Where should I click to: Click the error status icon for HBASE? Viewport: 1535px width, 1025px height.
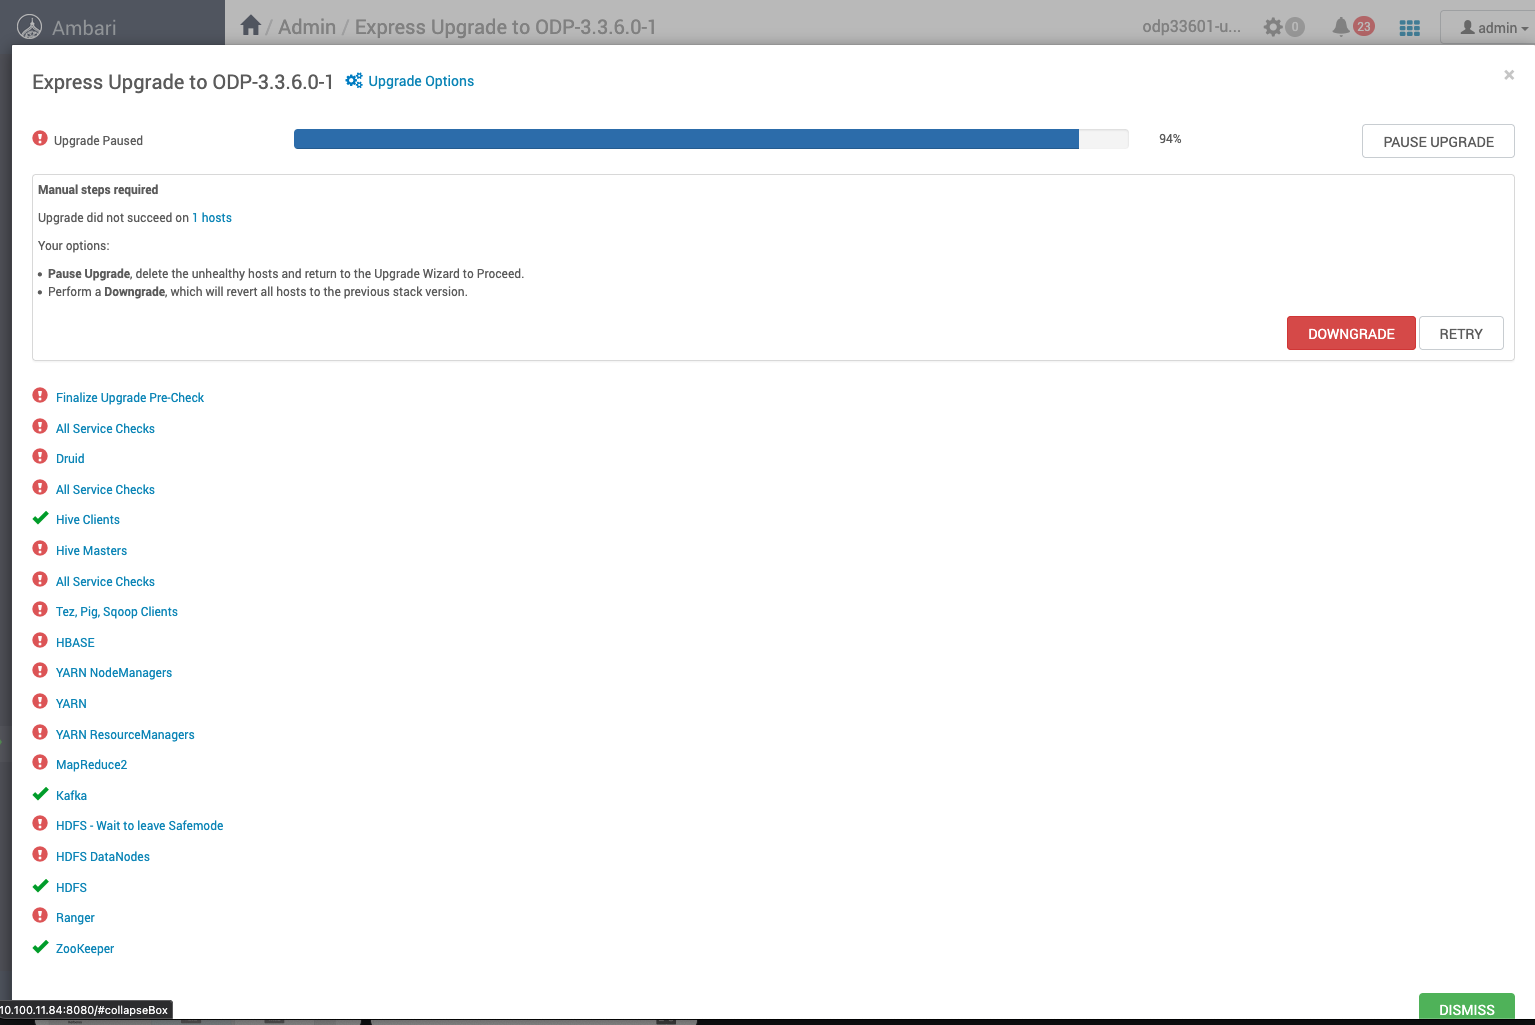pyautogui.click(x=40, y=641)
